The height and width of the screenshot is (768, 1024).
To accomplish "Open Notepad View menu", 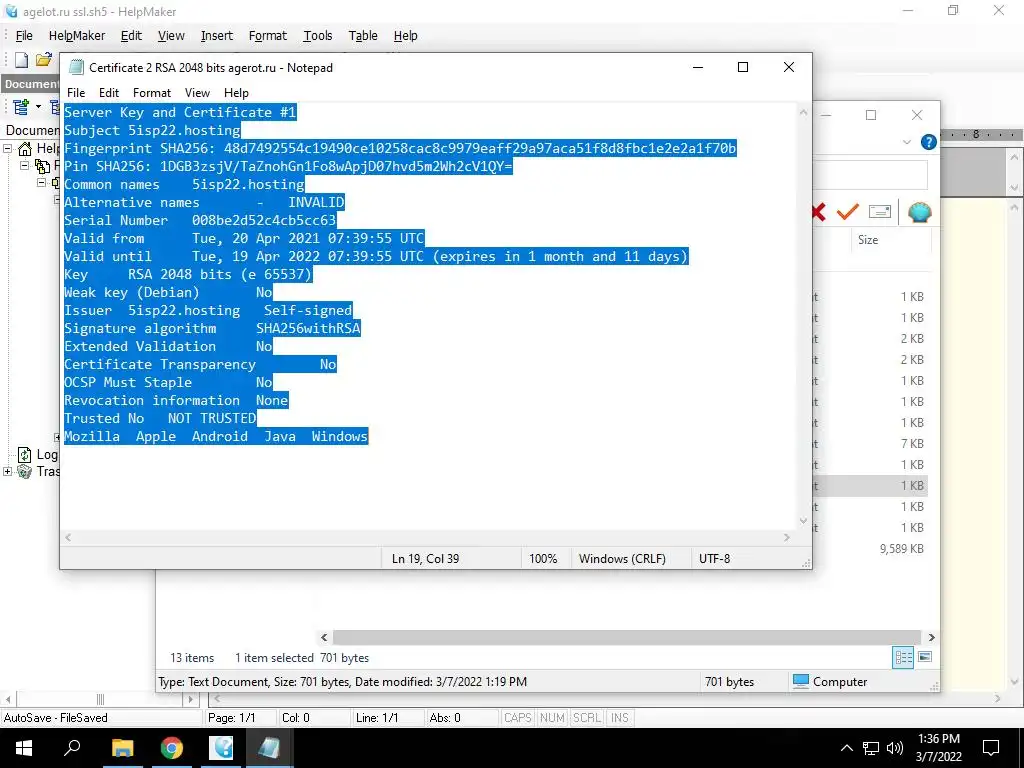I will tap(197, 93).
